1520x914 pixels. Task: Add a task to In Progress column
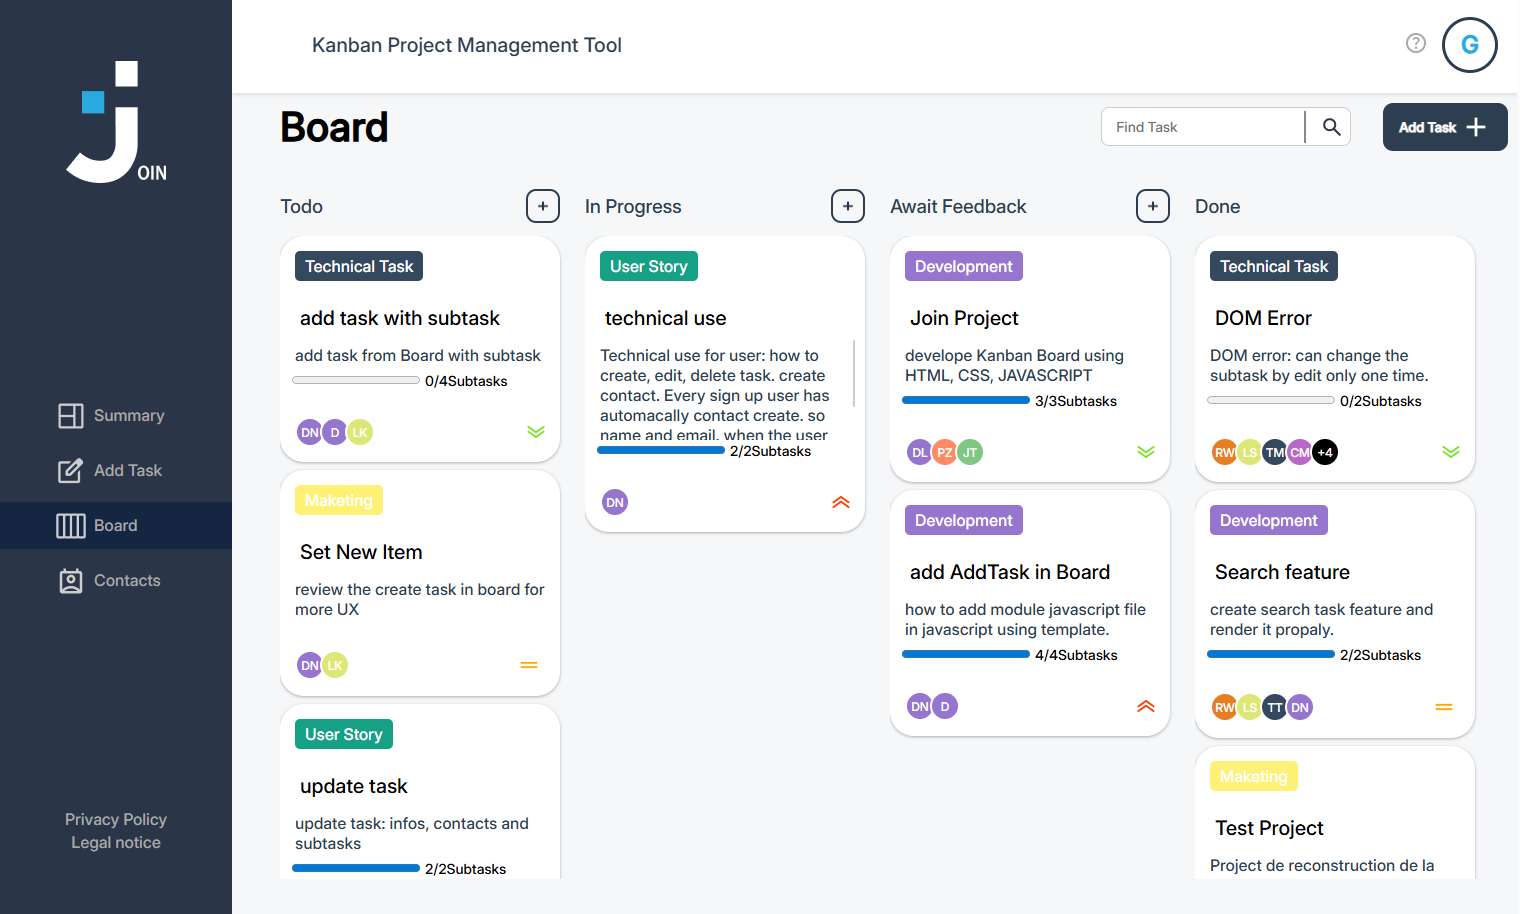pos(848,206)
